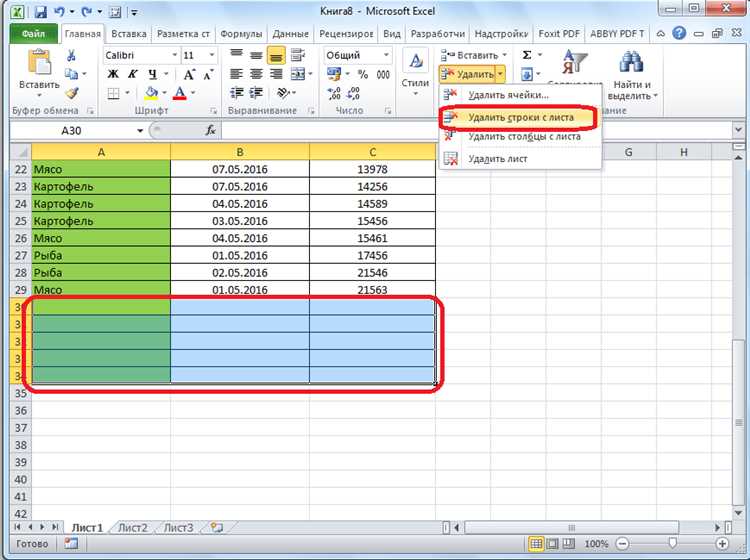
Task: Choose Удалить столбцы с листа
Action: (519, 137)
